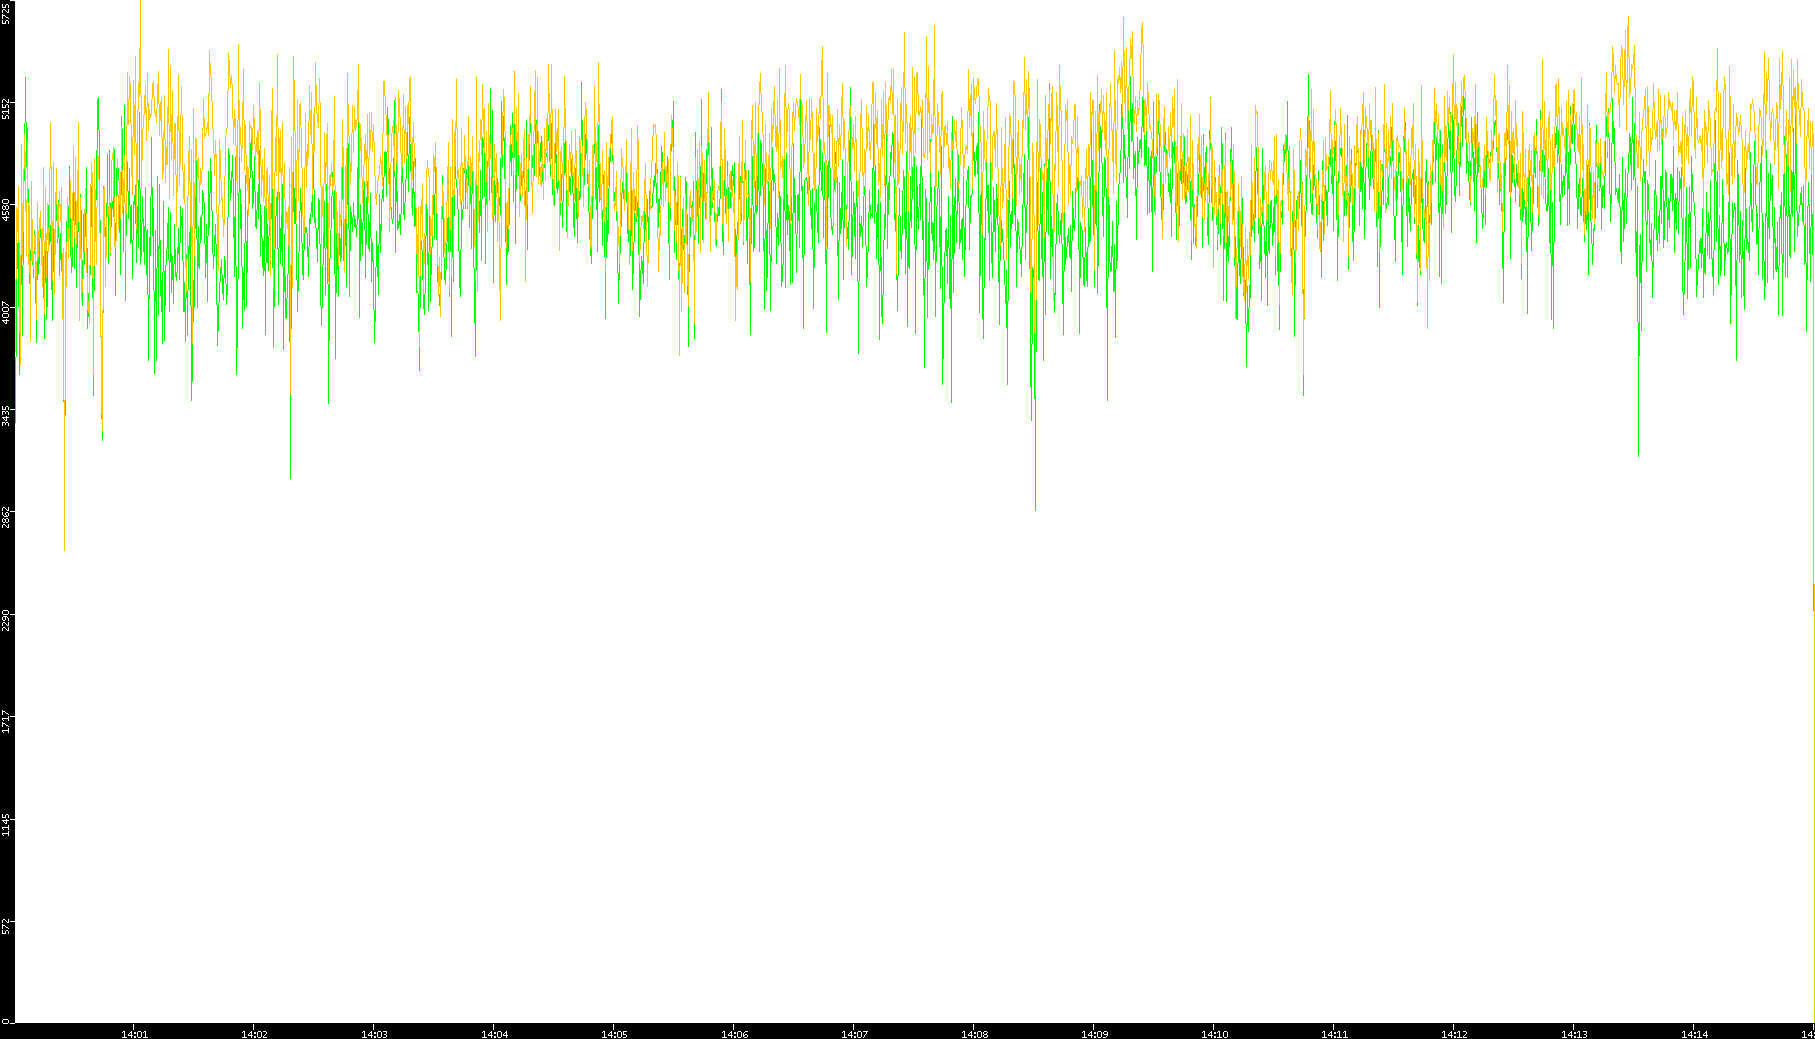The image size is (1815, 1039).
Task: Click the 5725 value on the vertical axis
Action: [x=7, y=12]
